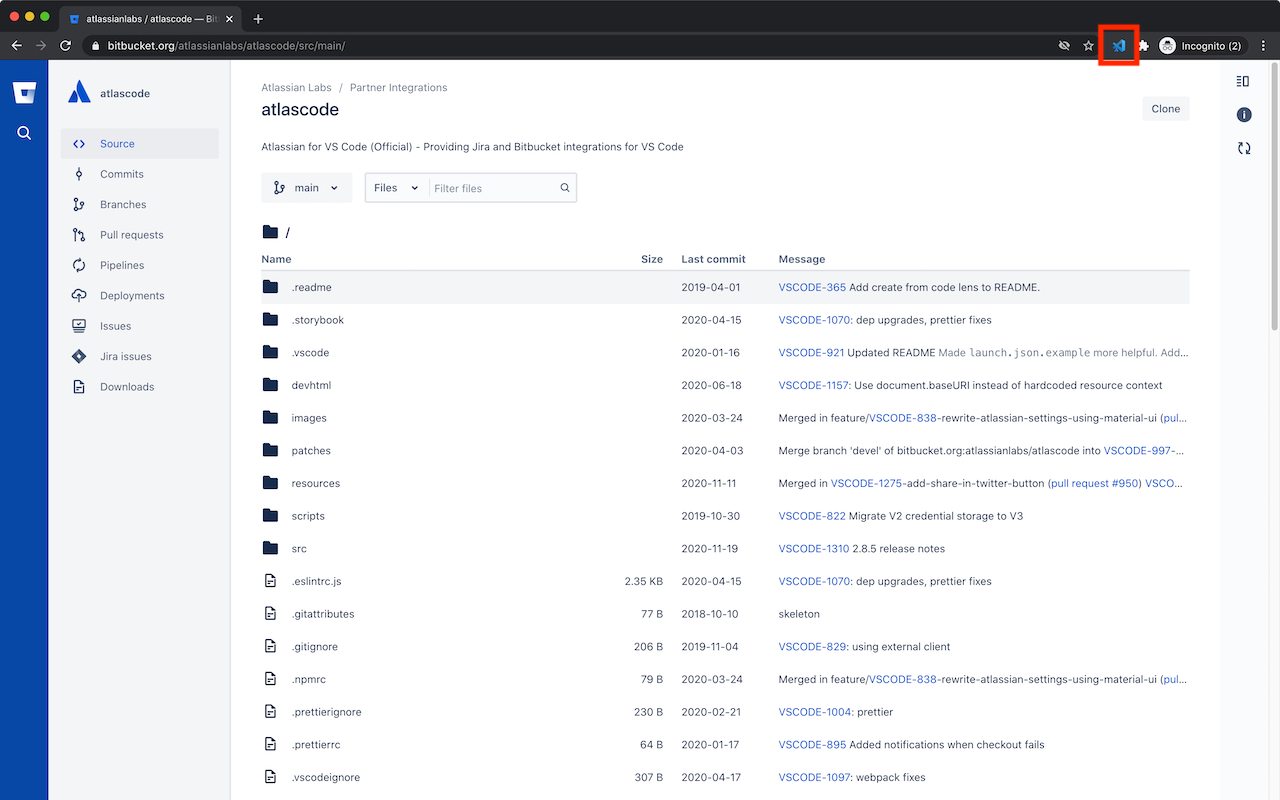Image resolution: width=1280 pixels, height=800 pixels.
Task: Open the VSCODE-1310 issue link
Action: pos(814,548)
